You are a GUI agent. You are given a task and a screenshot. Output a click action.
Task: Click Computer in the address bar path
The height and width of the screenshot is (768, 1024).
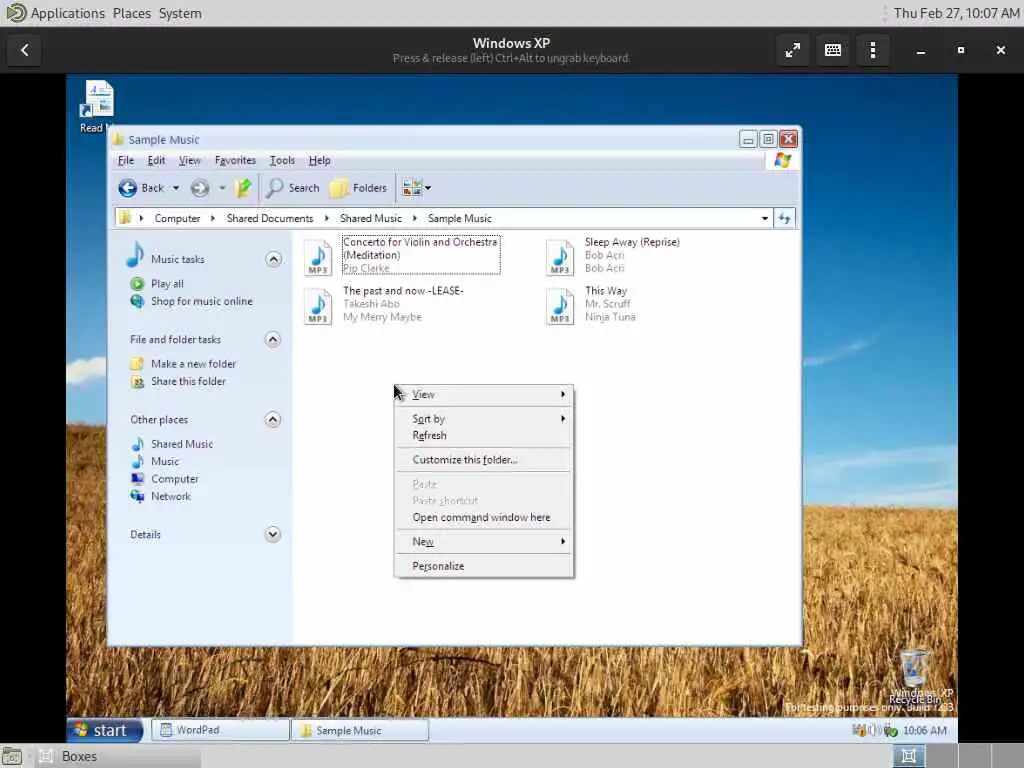point(177,218)
